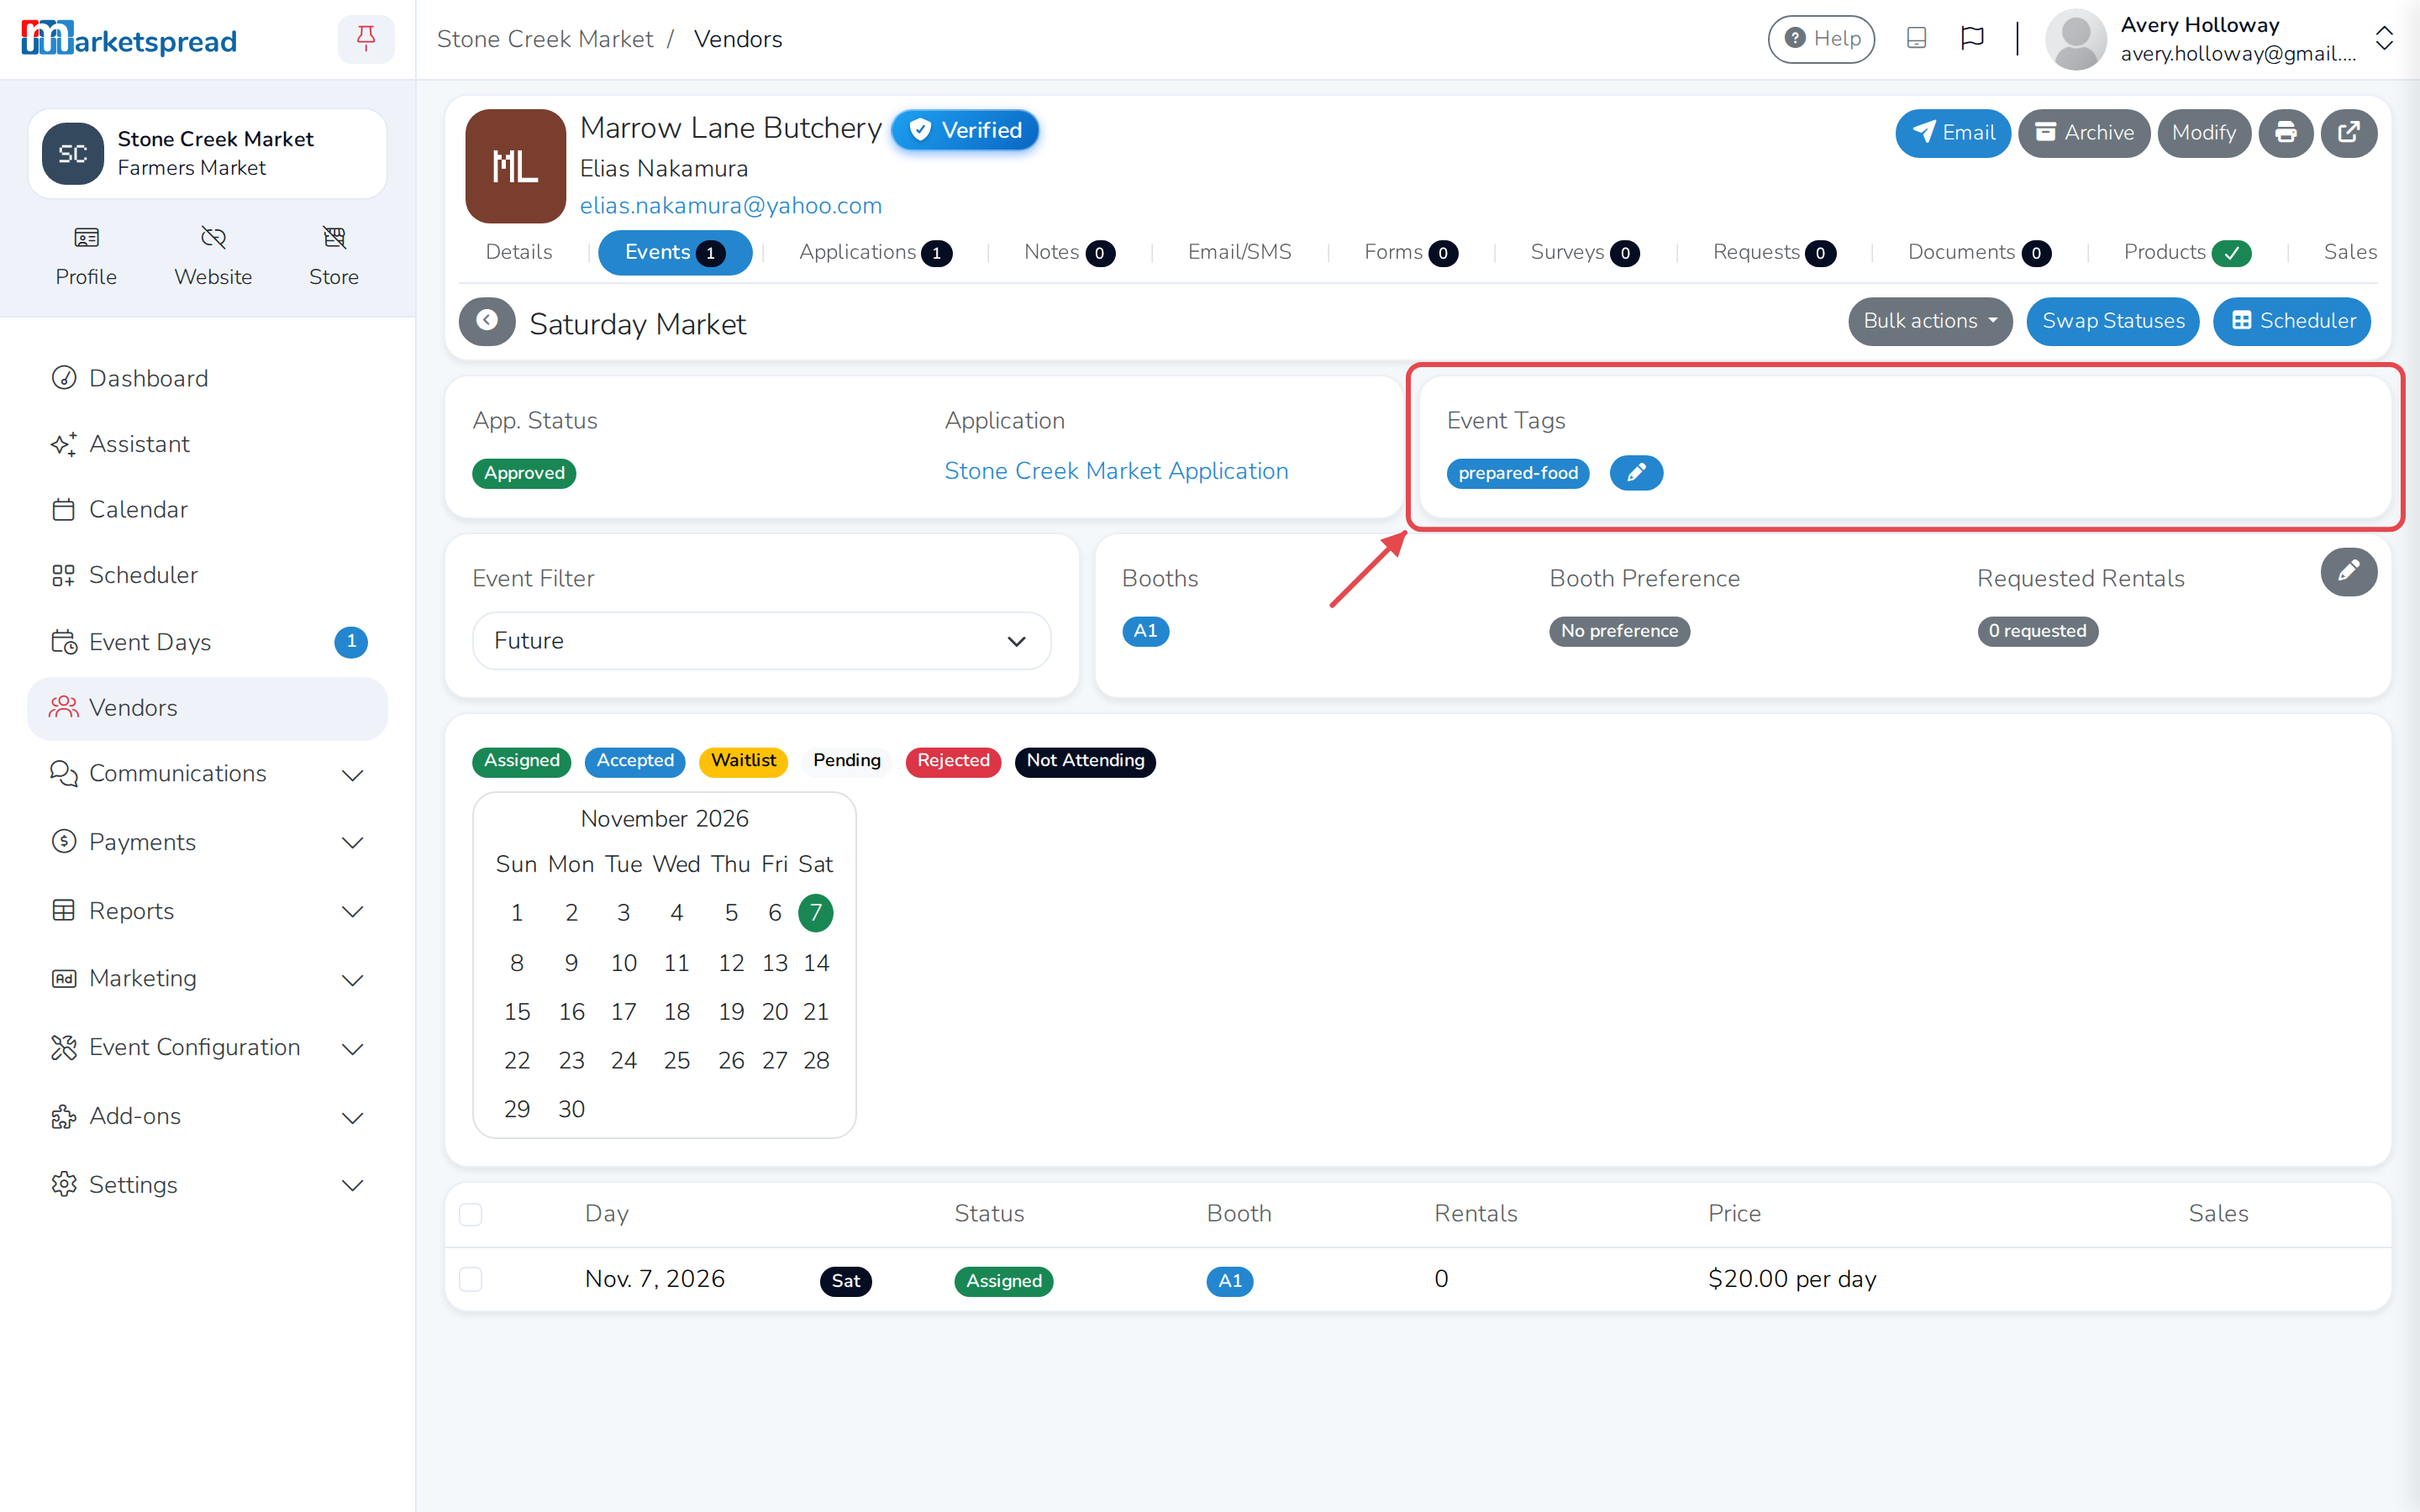Expand the Payments sidebar menu
The width and height of the screenshot is (2420, 1512).
[x=207, y=842]
